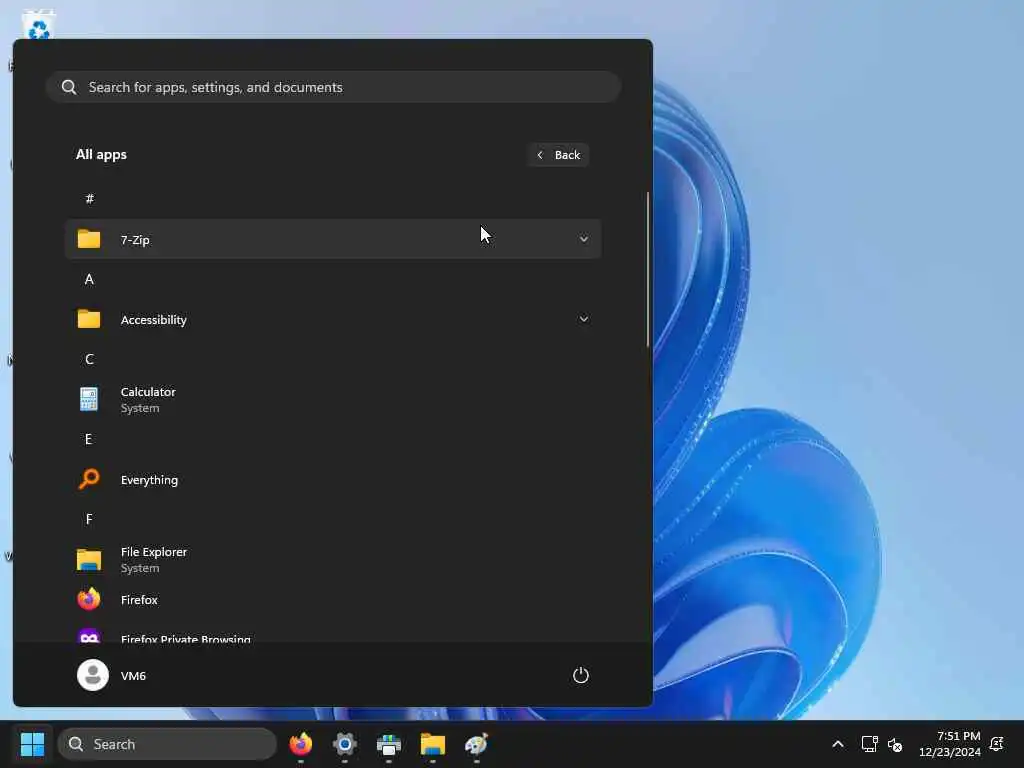Viewport: 1024px width, 768px height.
Task: Click the VM6 user avatar
Action: (93, 675)
